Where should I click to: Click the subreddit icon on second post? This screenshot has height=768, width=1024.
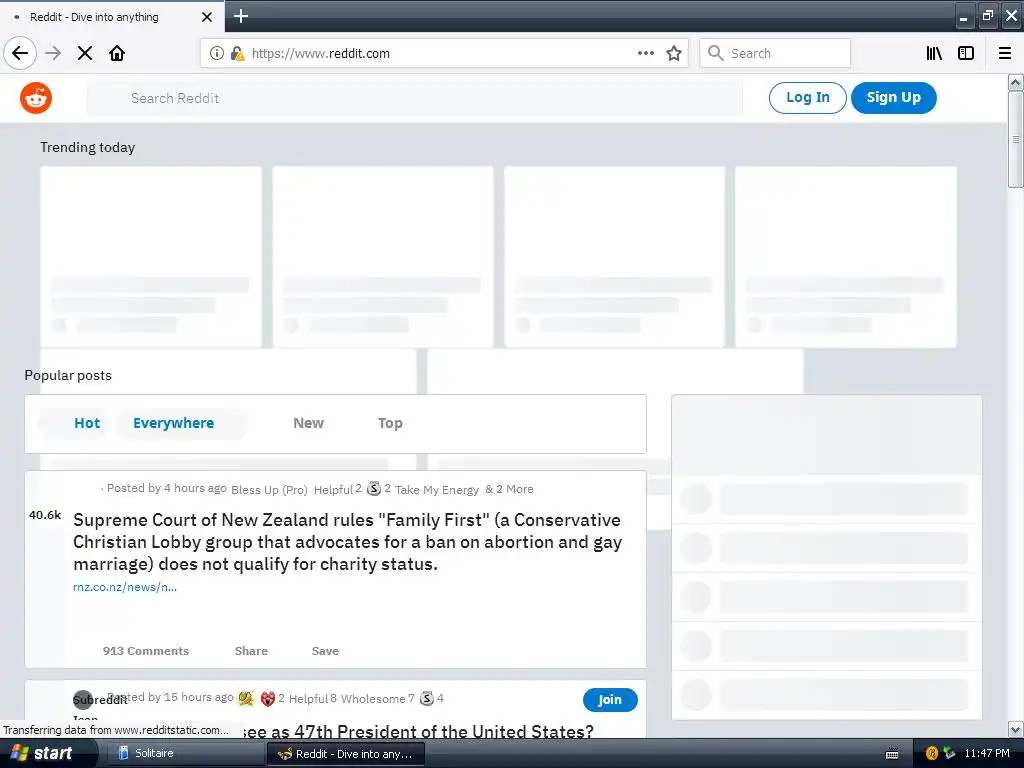click(83, 700)
